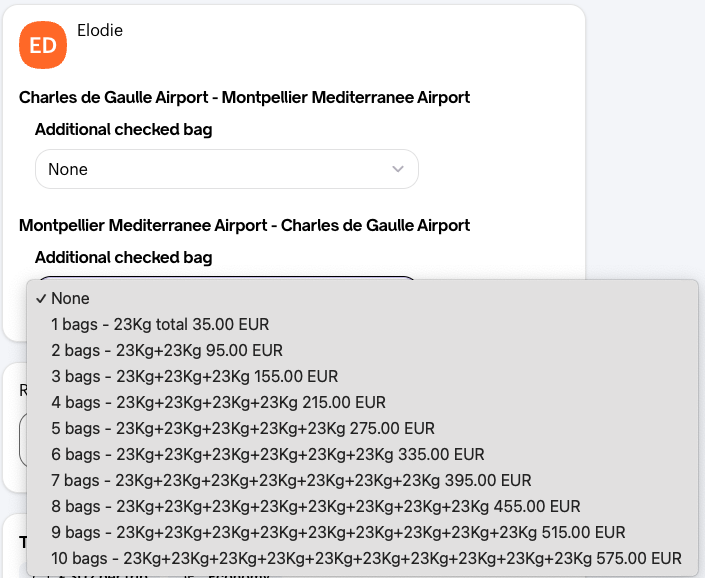This screenshot has height=578, width=705.
Task: Click the checkmark beside None in the list
Action: click(41, 299)
